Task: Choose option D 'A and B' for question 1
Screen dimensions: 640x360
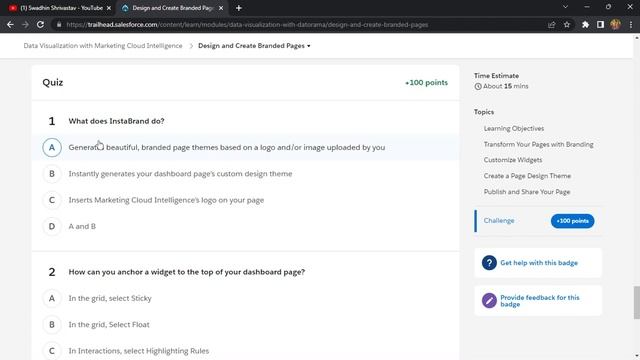Action: 52,226
